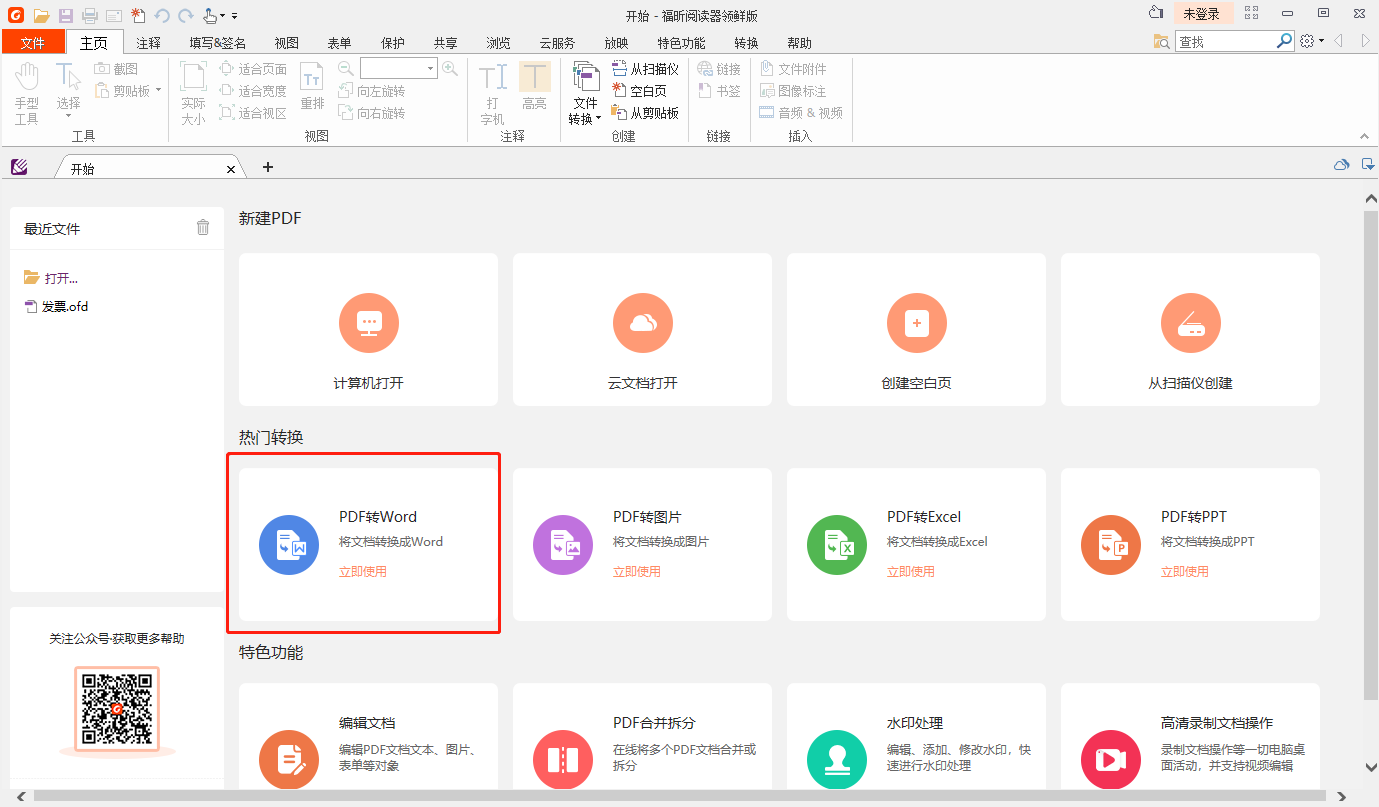
Task: Open the 文件 menu
Action: [33, 43]
